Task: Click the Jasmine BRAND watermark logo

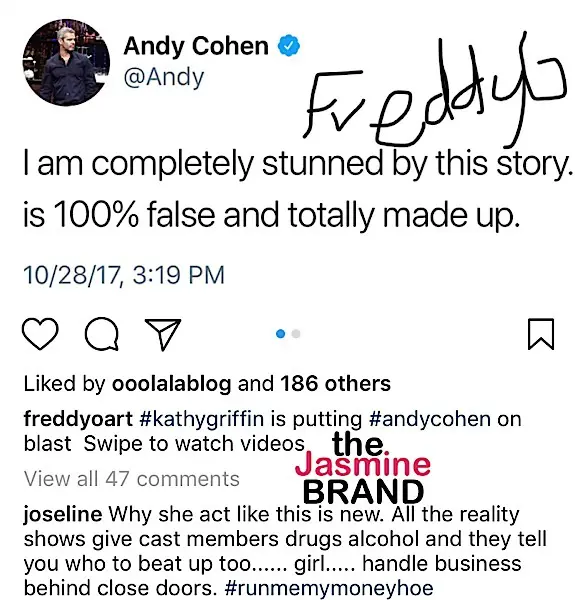Action: coord(363,468)
